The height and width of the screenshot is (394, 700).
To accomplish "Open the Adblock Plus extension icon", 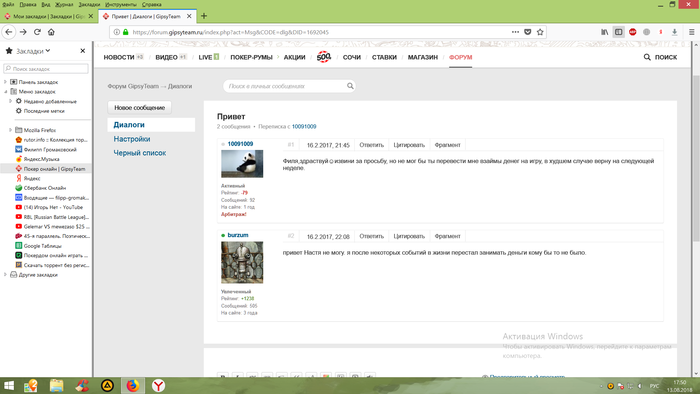I will click(x=633, y=32).
